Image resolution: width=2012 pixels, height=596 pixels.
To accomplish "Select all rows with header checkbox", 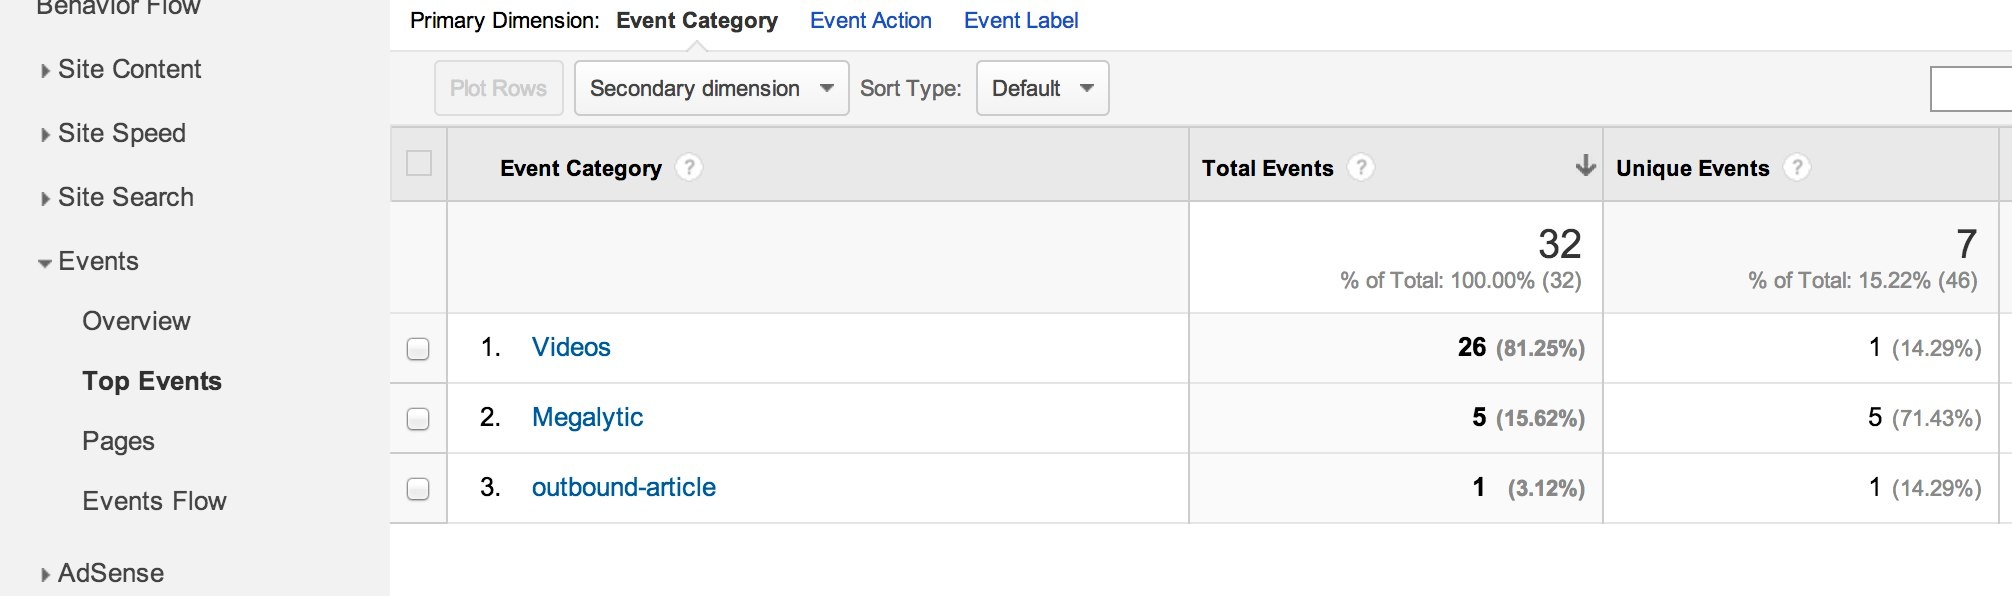I will pyautogui.click(x=419, y=163).
